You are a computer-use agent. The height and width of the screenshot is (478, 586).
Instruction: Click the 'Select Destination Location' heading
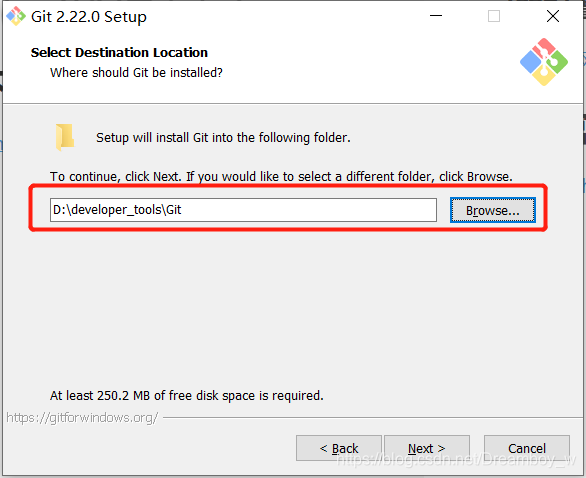coord(119,53)
